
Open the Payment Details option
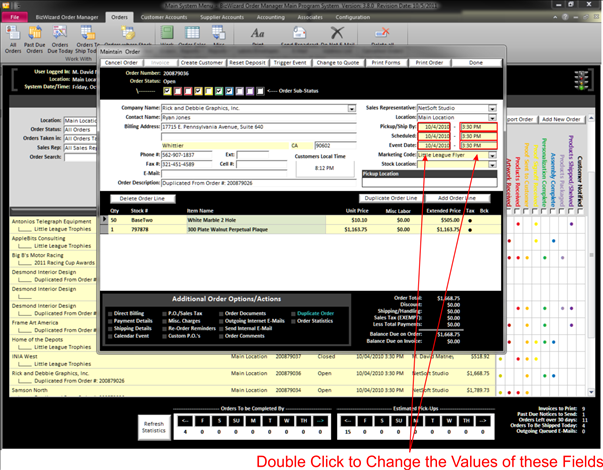pyautogui.click(x=133, y=321)
